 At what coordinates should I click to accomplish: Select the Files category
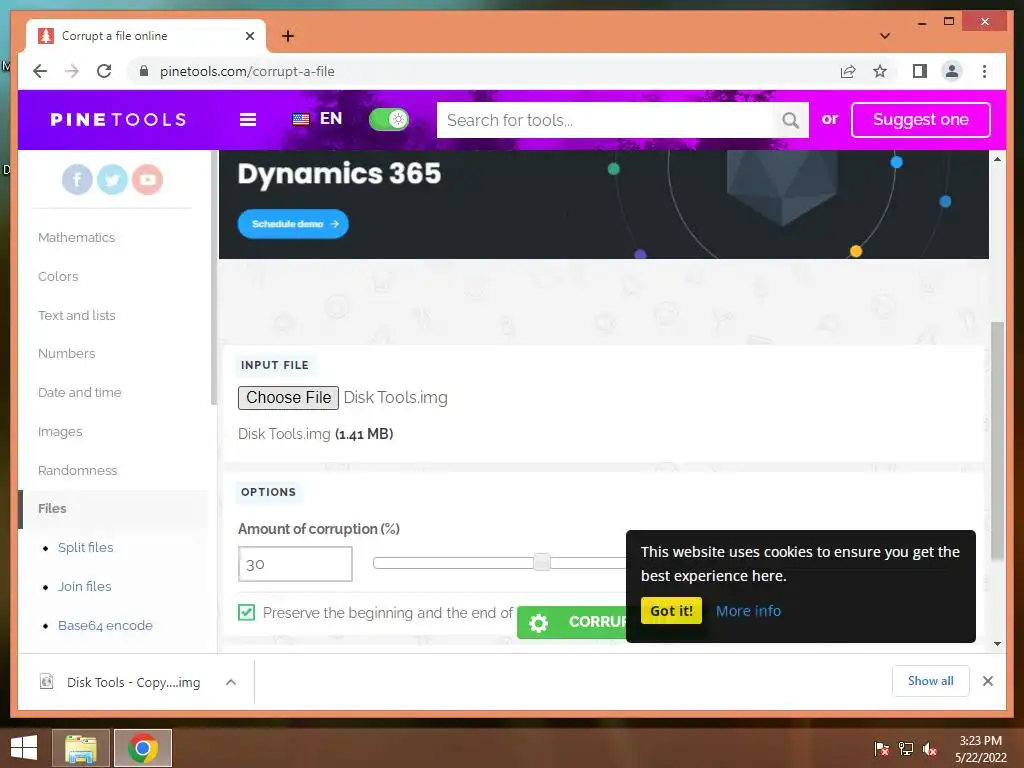(x=52, y=508)
